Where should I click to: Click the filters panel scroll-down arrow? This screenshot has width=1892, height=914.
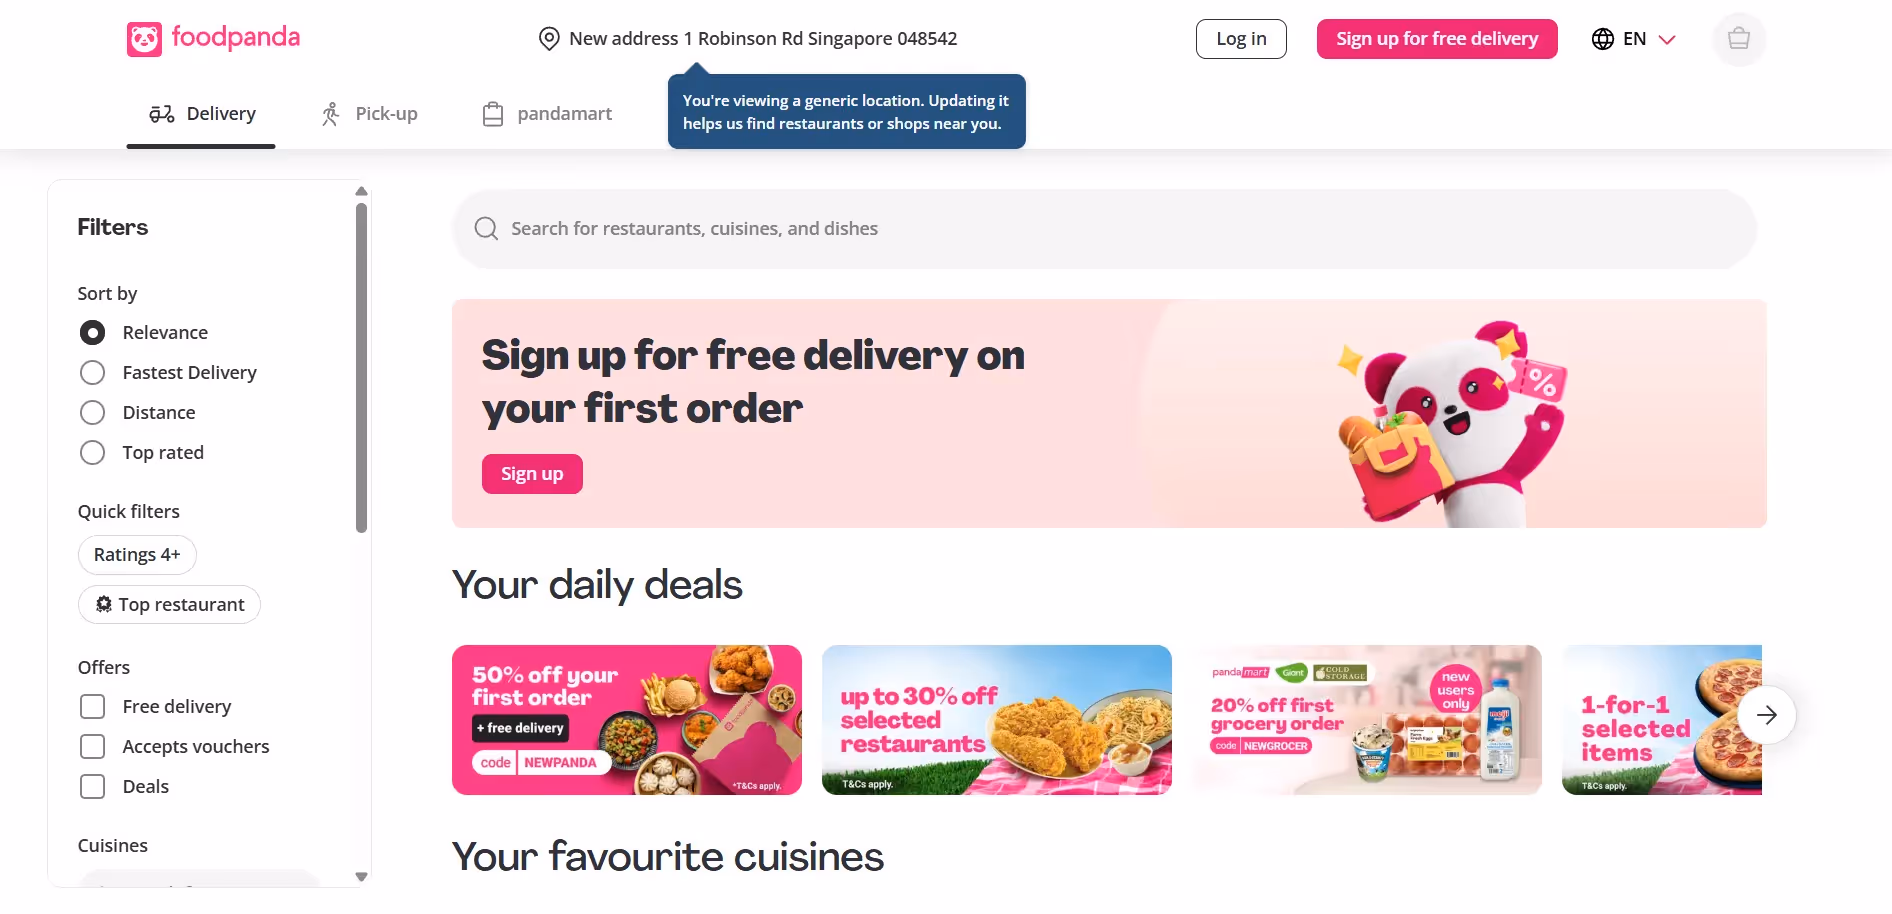(362, 877)
